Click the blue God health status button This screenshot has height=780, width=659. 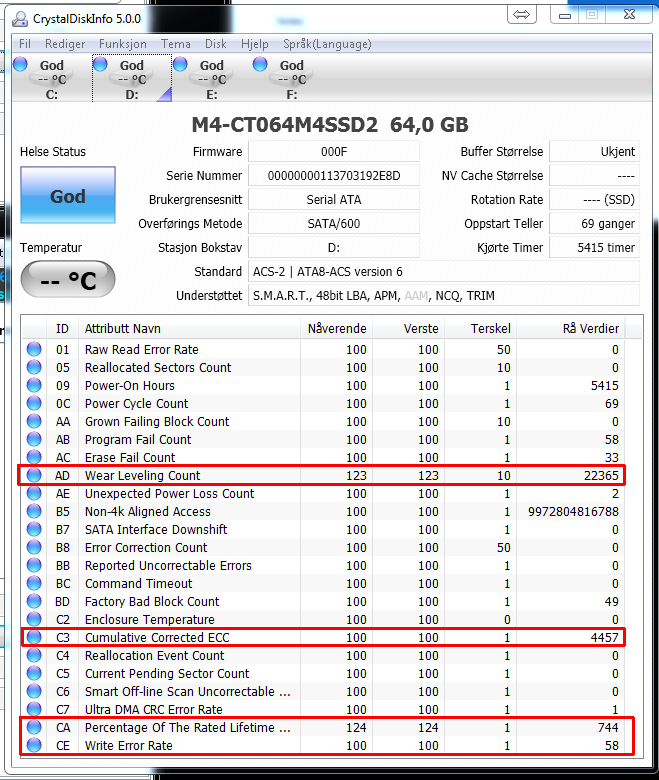(x=68, y=195)
